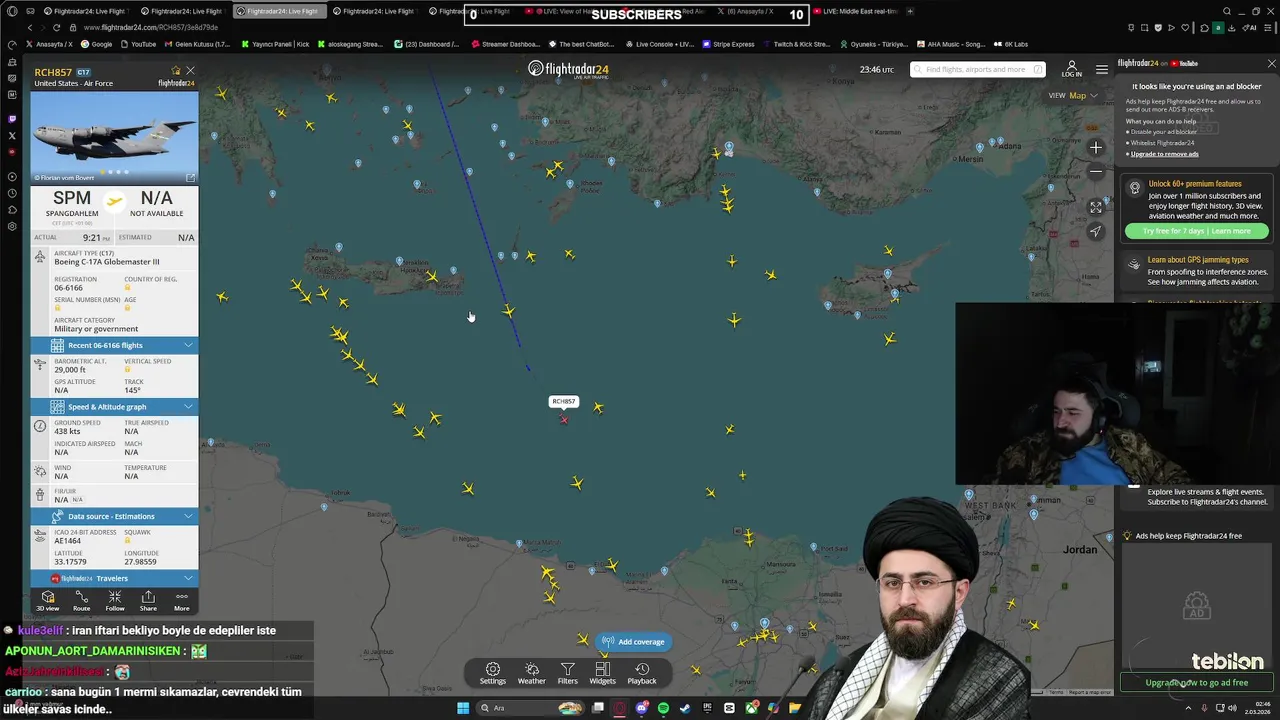Open the Weather layers
This screenshot has height=720, width=1280.
click(532, 673)
